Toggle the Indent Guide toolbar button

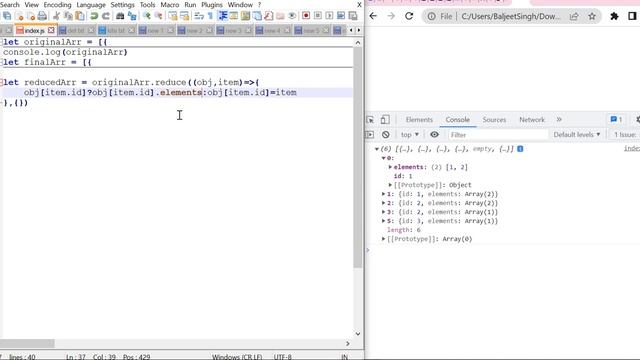[x=222, y=16]
